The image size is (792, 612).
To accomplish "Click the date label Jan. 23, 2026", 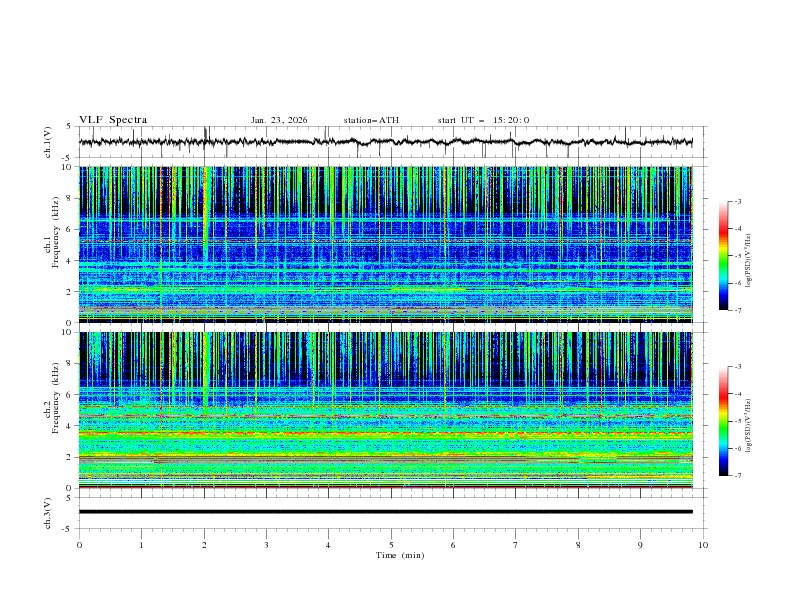I will coord(279,120).
